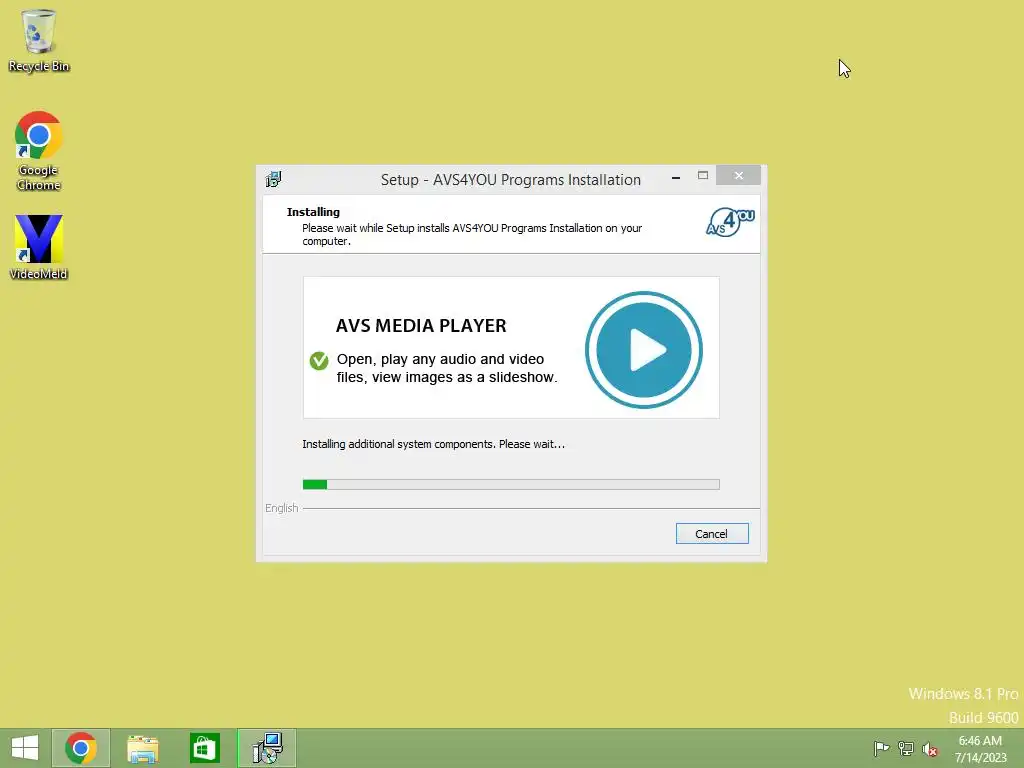Click the 'Open, play any audio and video' description
This screenshot has width=1024, height=768.
tap(447, 368)
